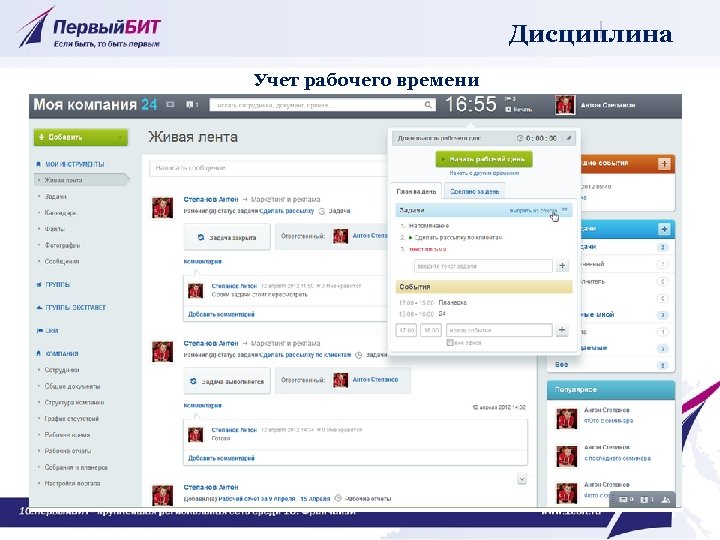Open Файлы in the sidebar menu
Screen dimensions: 720x540
click(54, 229)
